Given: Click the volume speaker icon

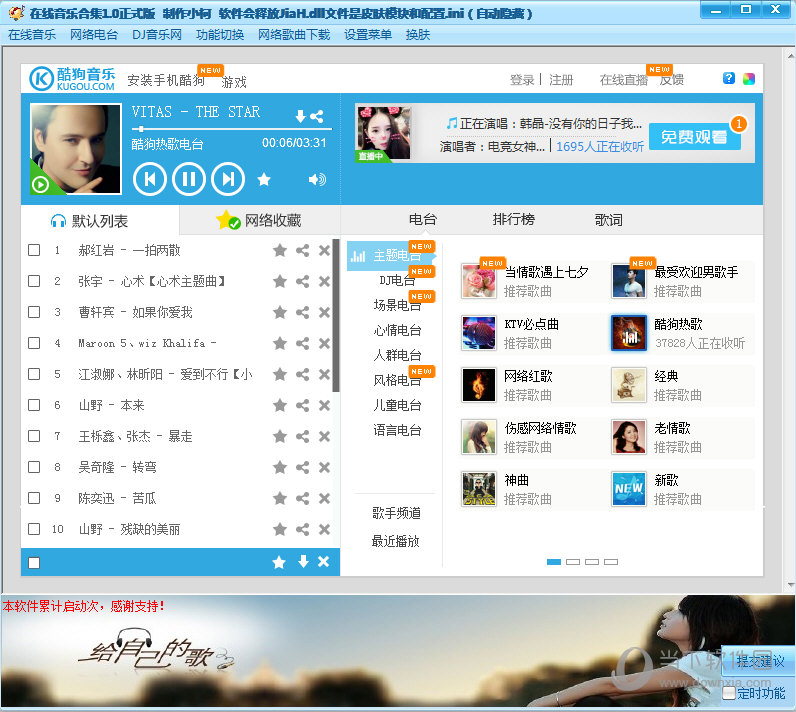Looking at the screenshot, I should point(317,179).
